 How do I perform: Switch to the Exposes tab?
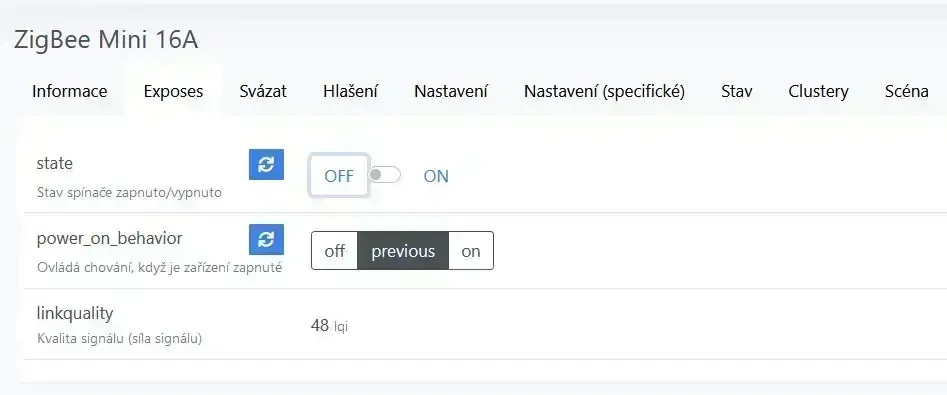click(173, 91)
